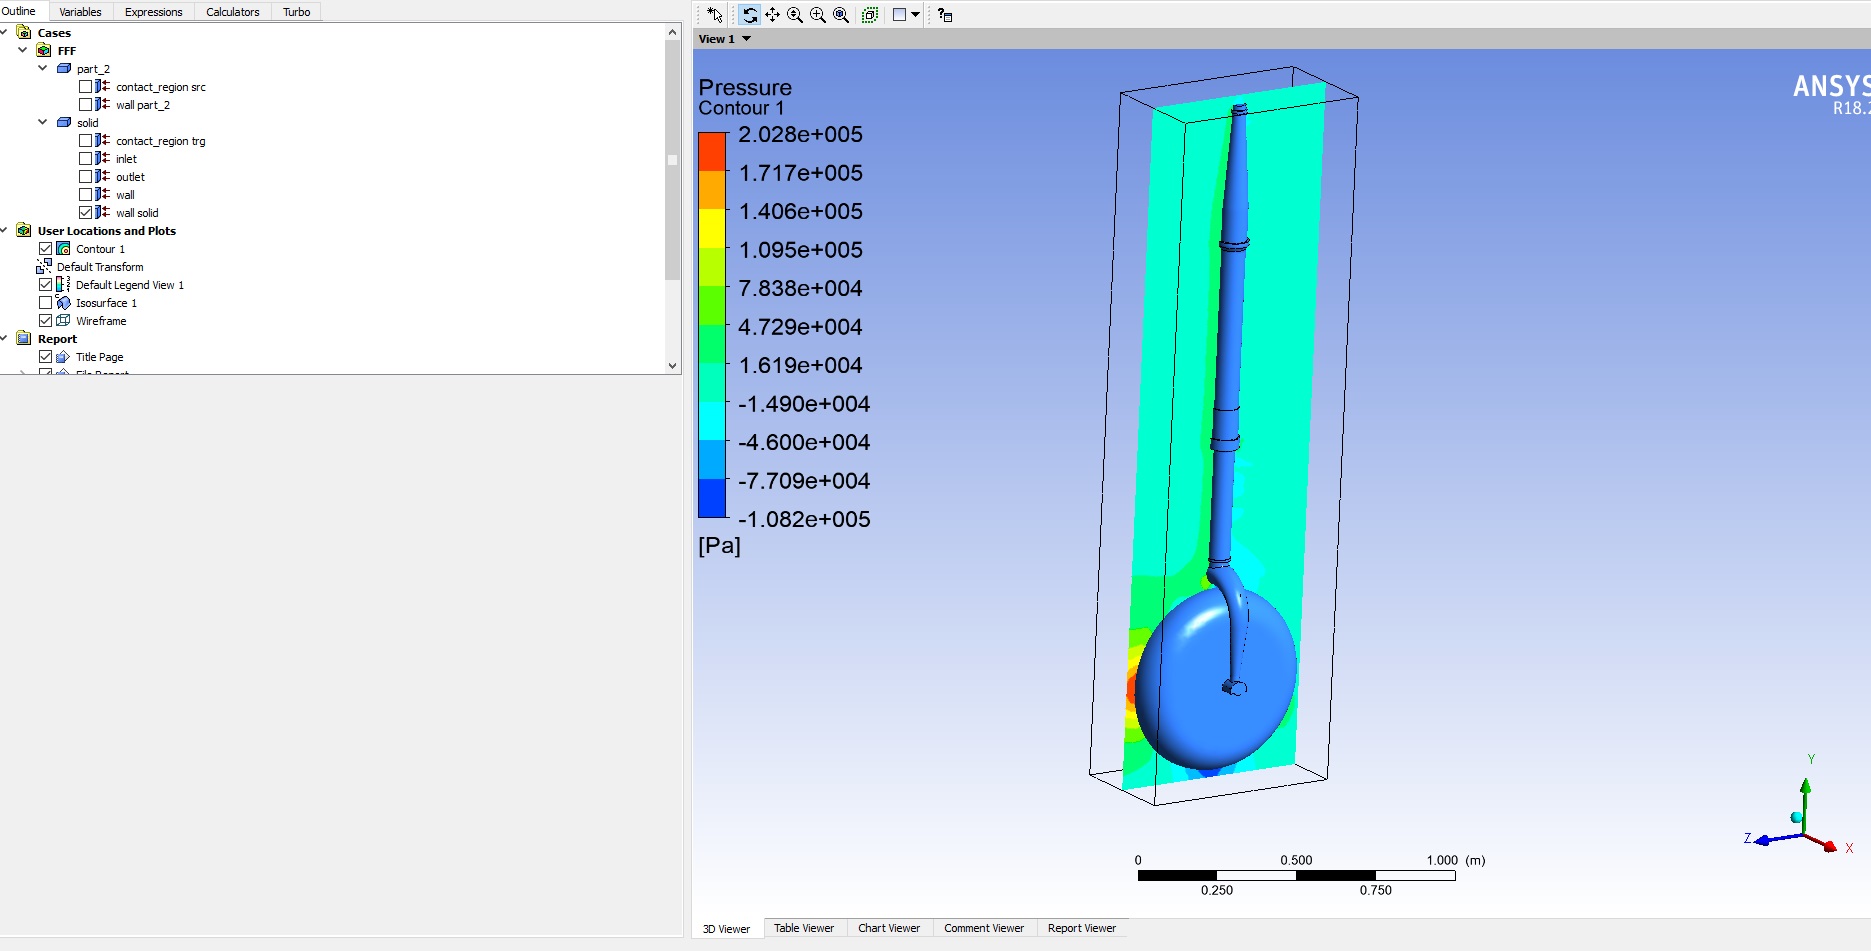Check the inlet boundary checkbox
Viewport: 1871px width, 951px height.
point(85,159)
